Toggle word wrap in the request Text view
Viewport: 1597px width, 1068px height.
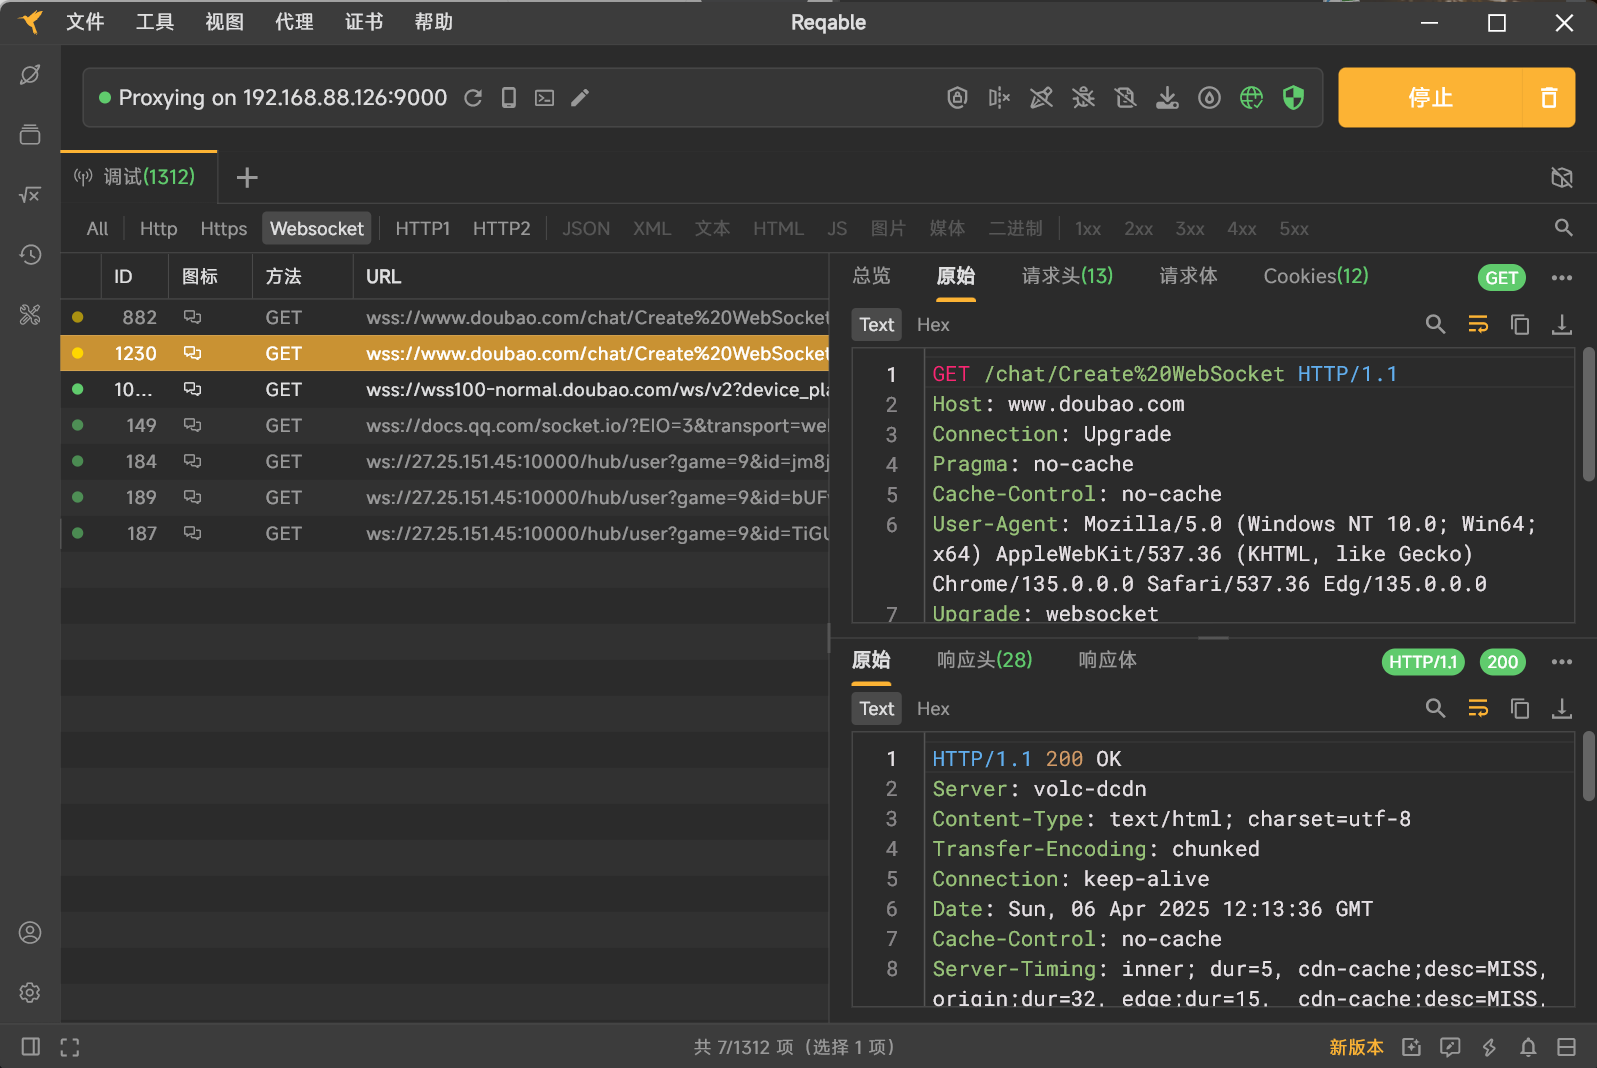tap(1477, 325)
